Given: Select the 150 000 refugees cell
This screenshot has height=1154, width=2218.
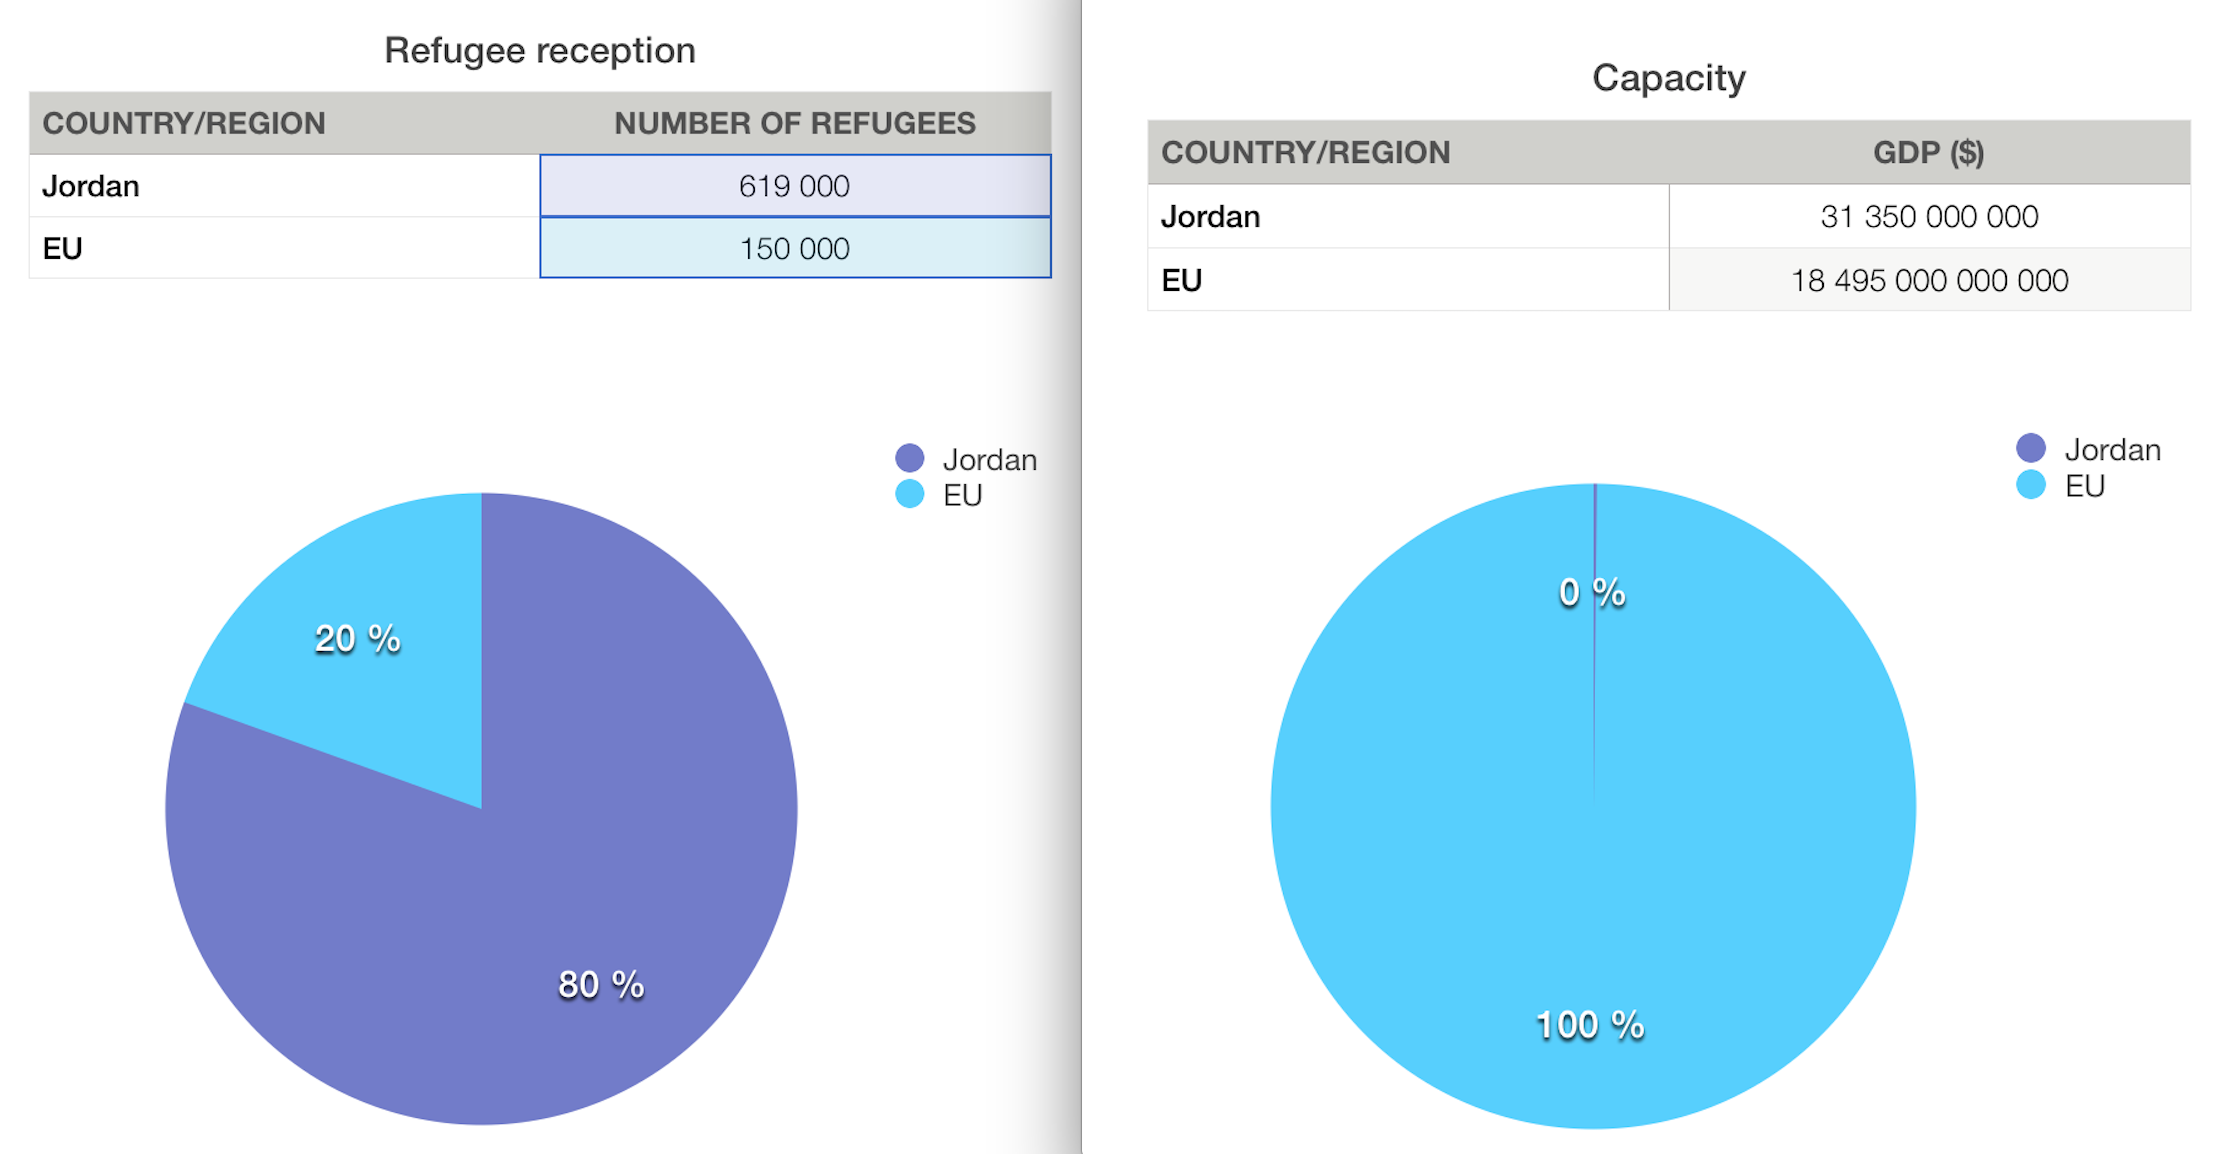Looking at the screenshot, I should [794, 248].
